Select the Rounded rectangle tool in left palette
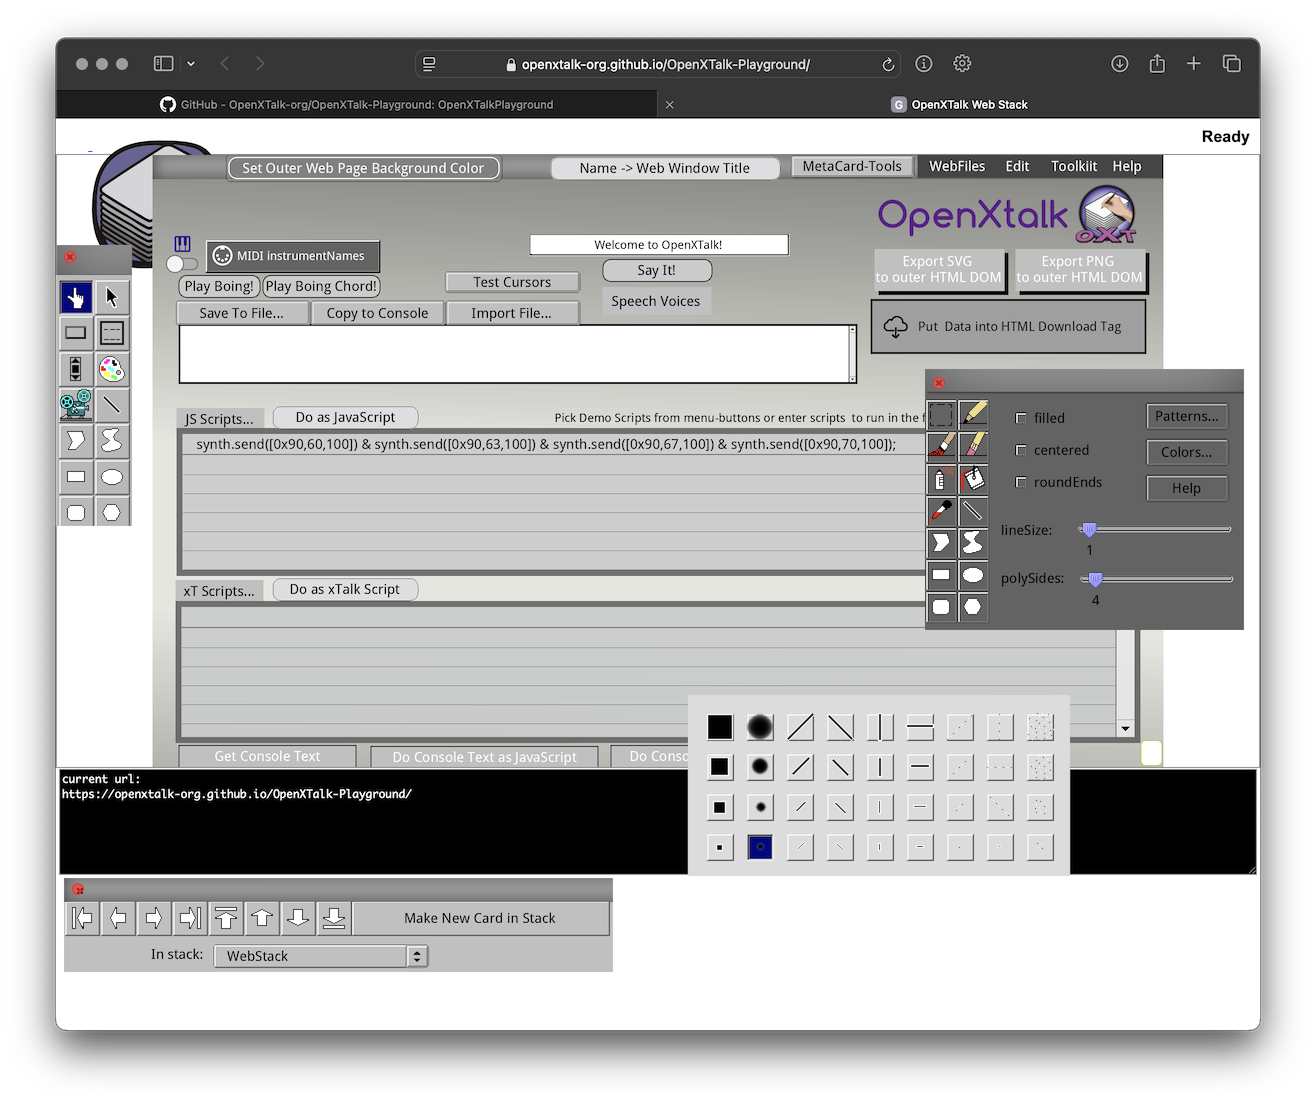1316x1104 pixels. pos(76,513)
